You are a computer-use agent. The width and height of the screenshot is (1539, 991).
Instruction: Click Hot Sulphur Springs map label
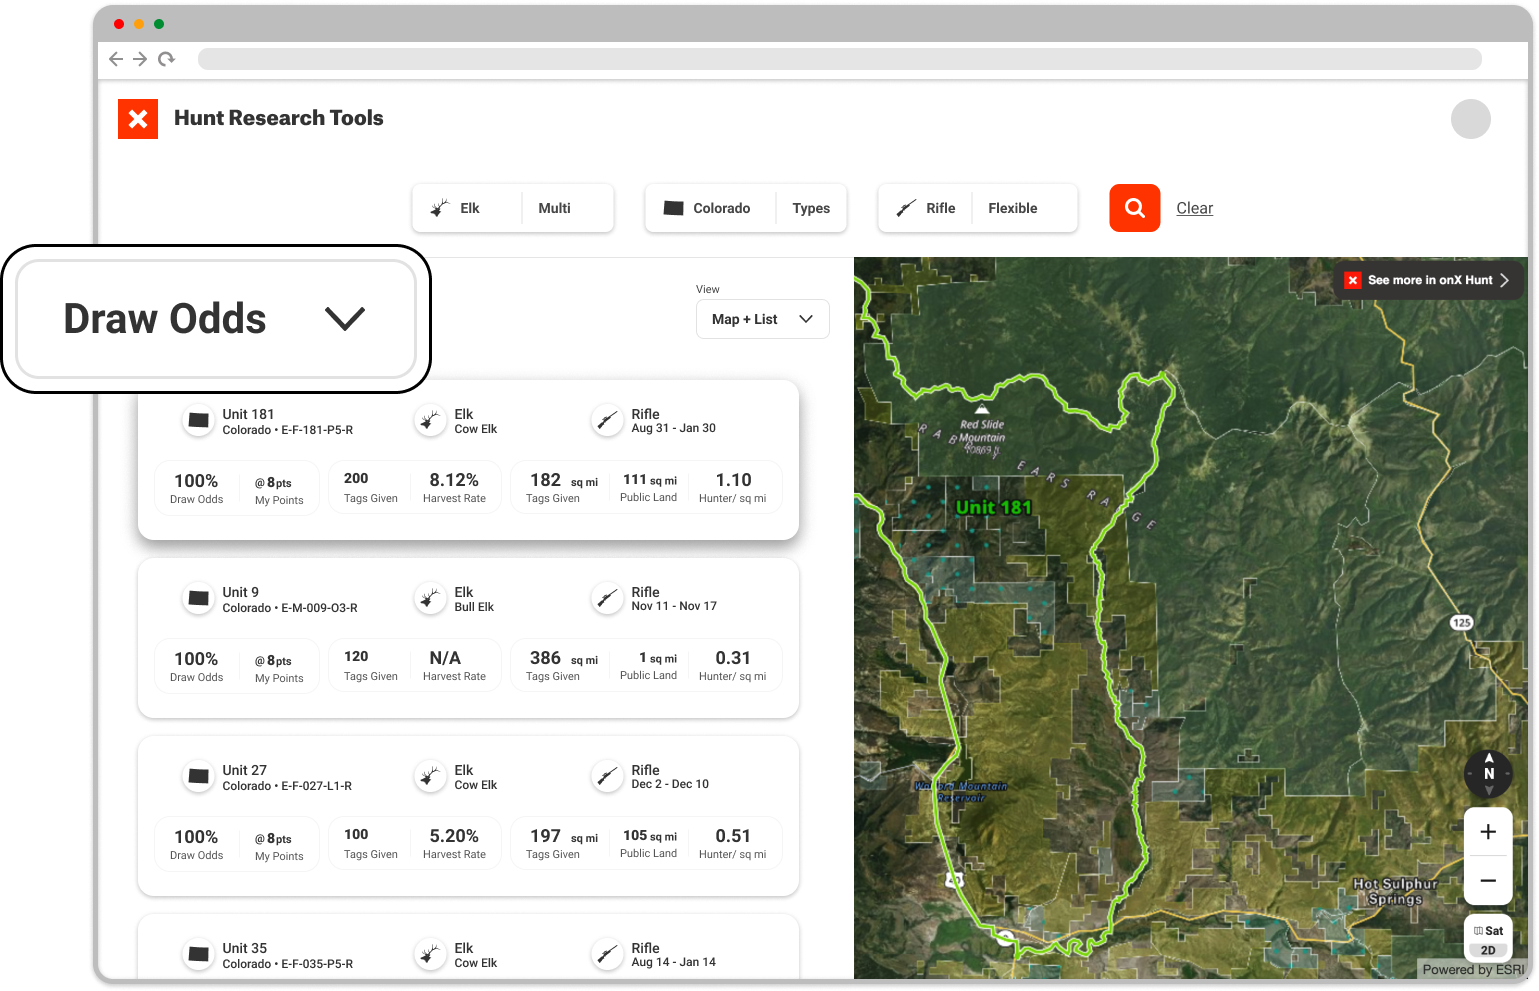coord(1395,891)
